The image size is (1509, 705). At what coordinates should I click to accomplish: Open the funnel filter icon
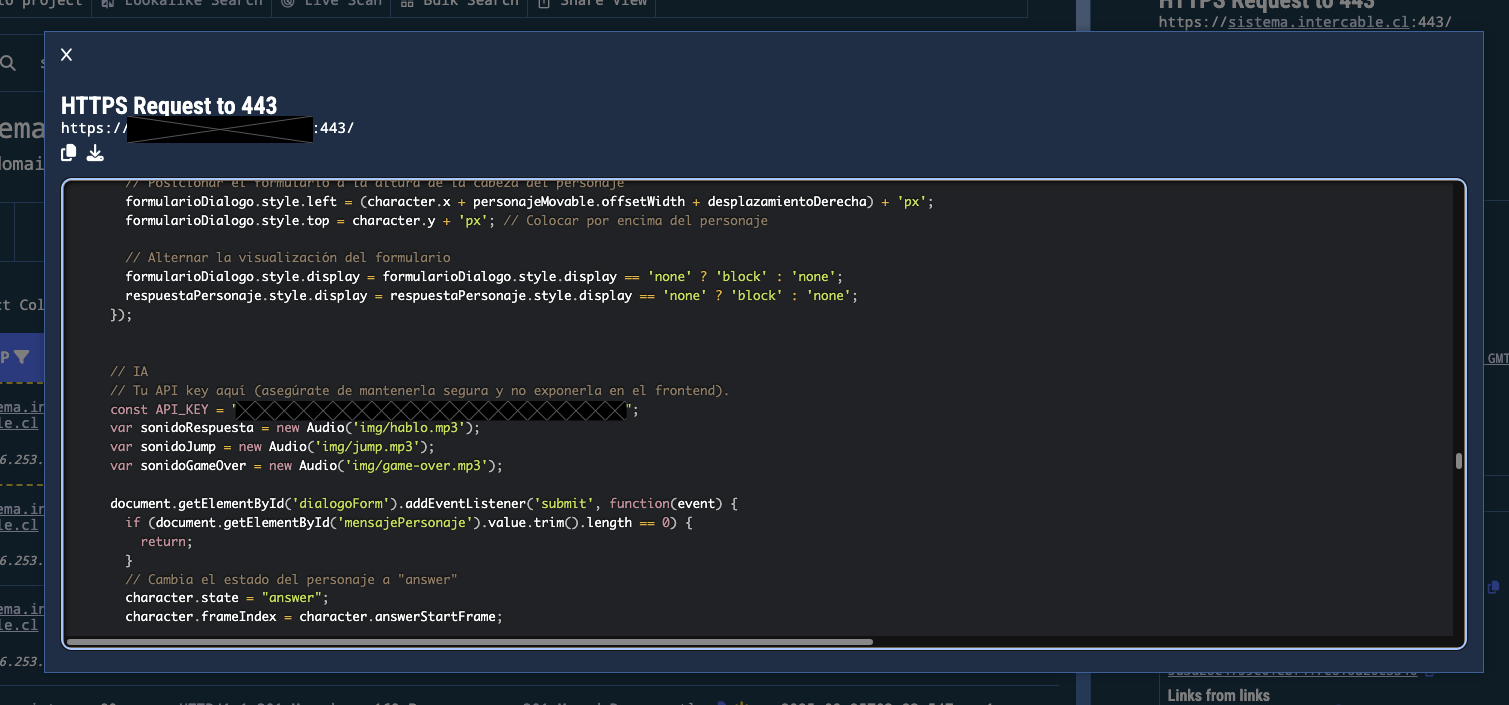pyautogui.click(x=21, y=358)
